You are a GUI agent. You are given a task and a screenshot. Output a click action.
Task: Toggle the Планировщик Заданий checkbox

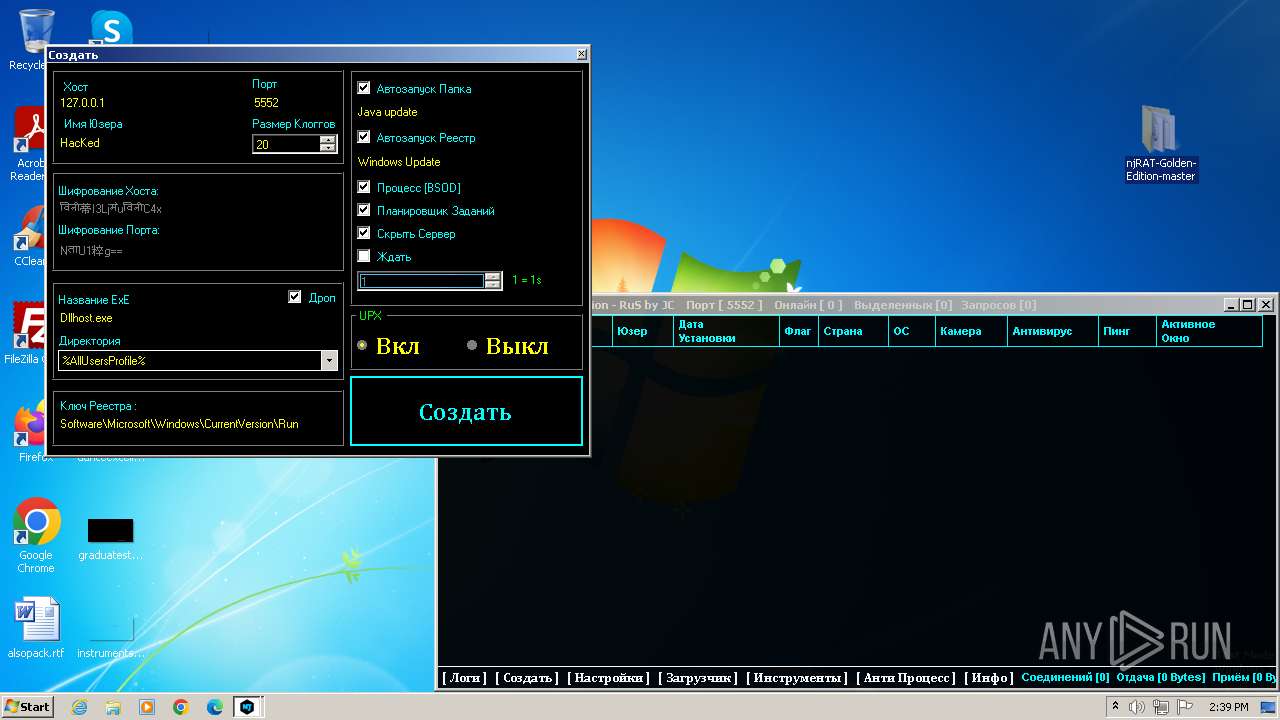click(364, 210)
